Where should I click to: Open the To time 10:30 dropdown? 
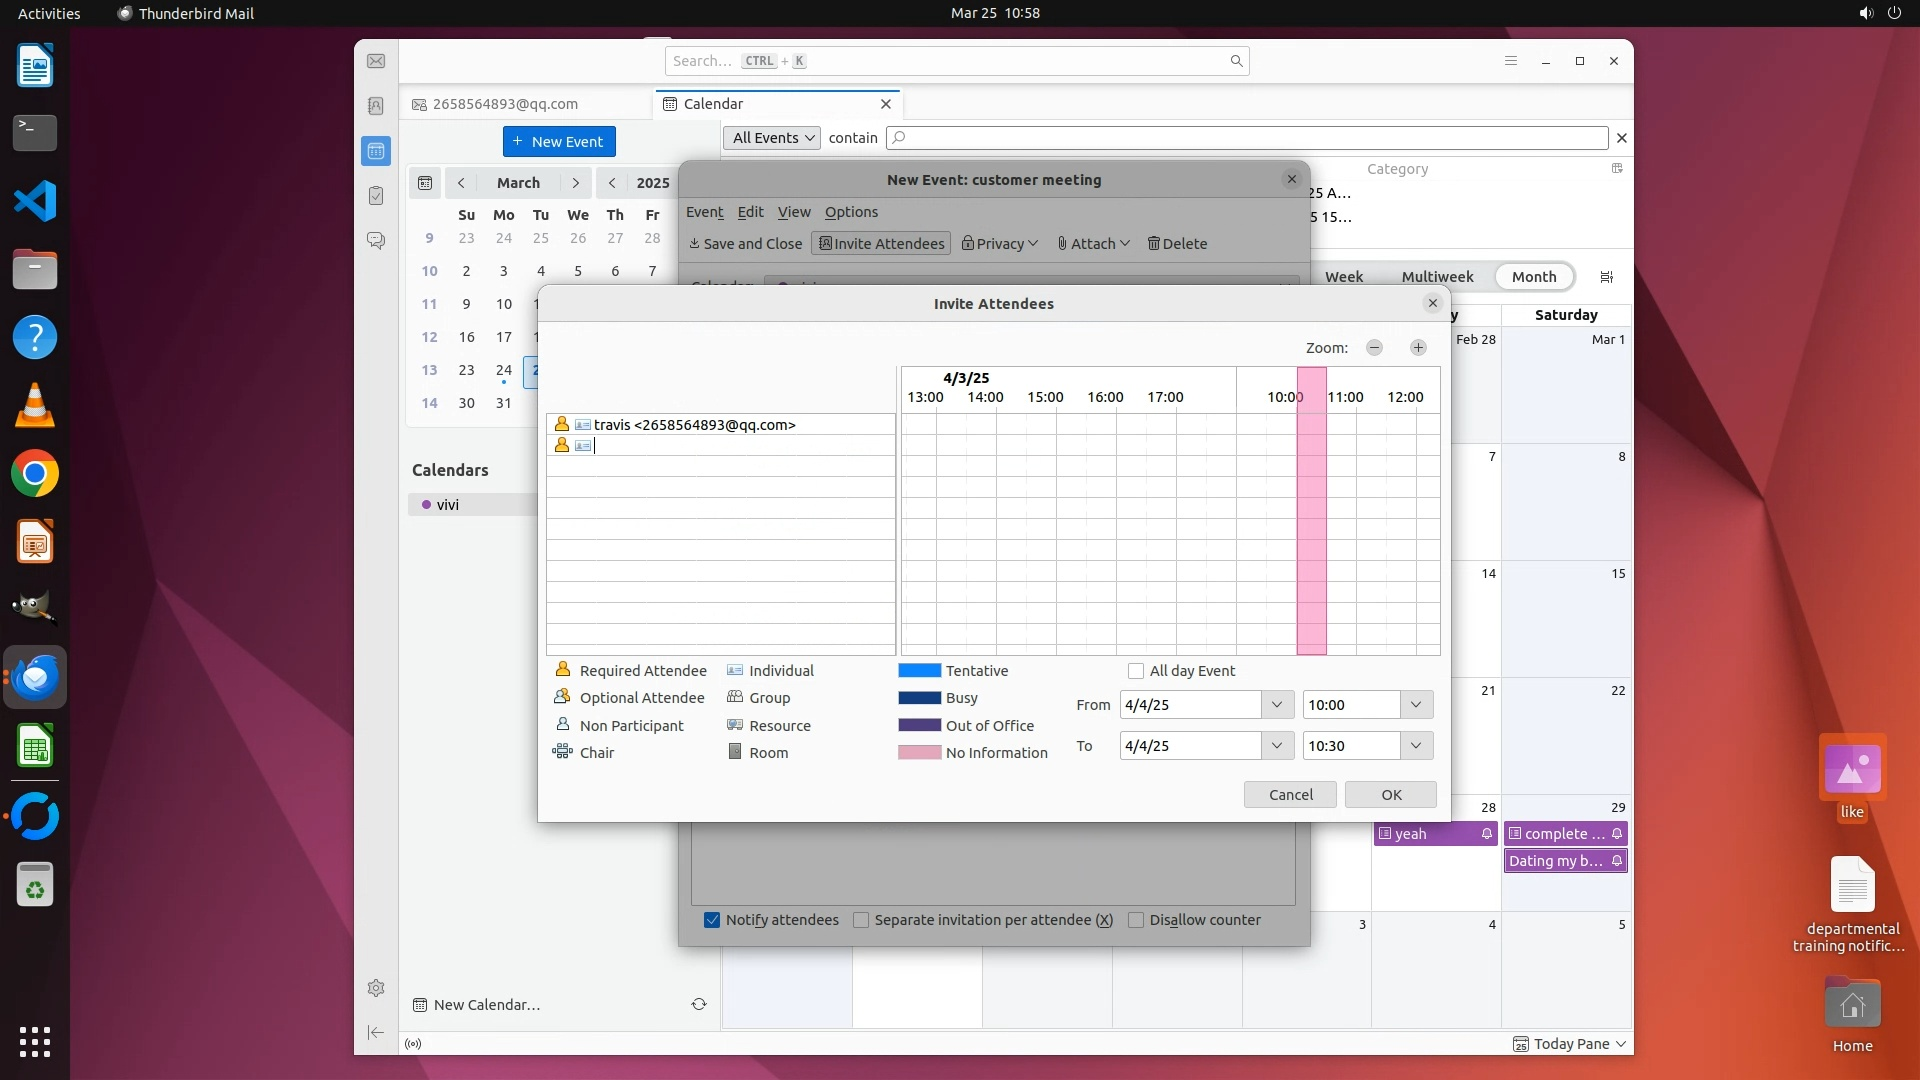coord(1416,746)
